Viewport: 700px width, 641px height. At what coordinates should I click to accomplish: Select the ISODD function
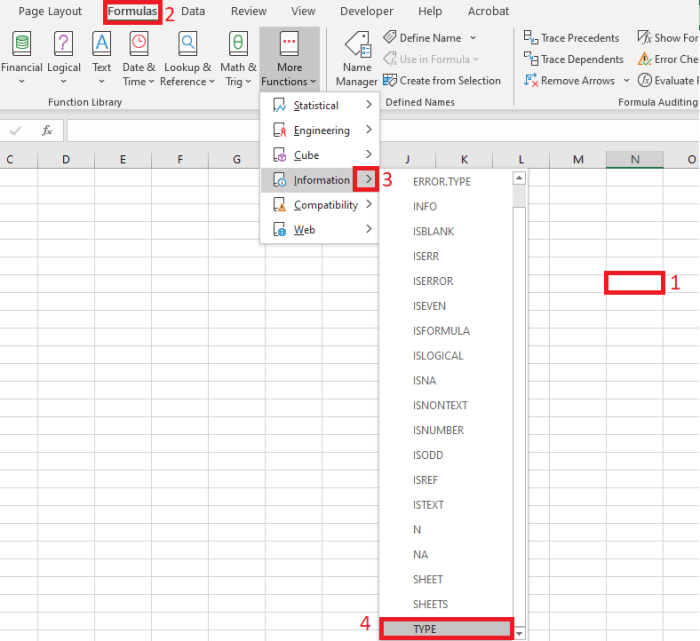[446, 455]
